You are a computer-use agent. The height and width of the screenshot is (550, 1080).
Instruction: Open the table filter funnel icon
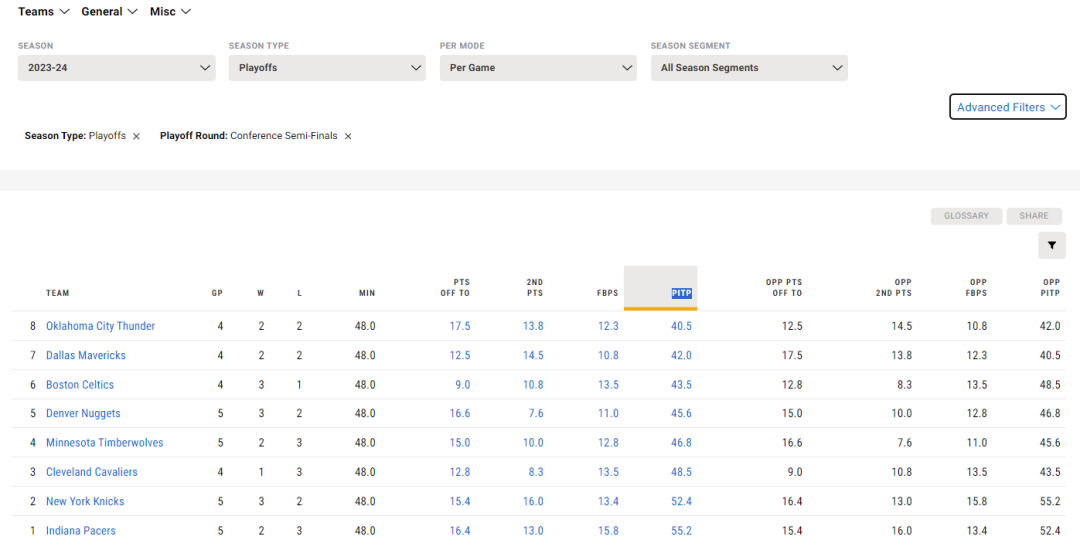(x=1052, y=245)
